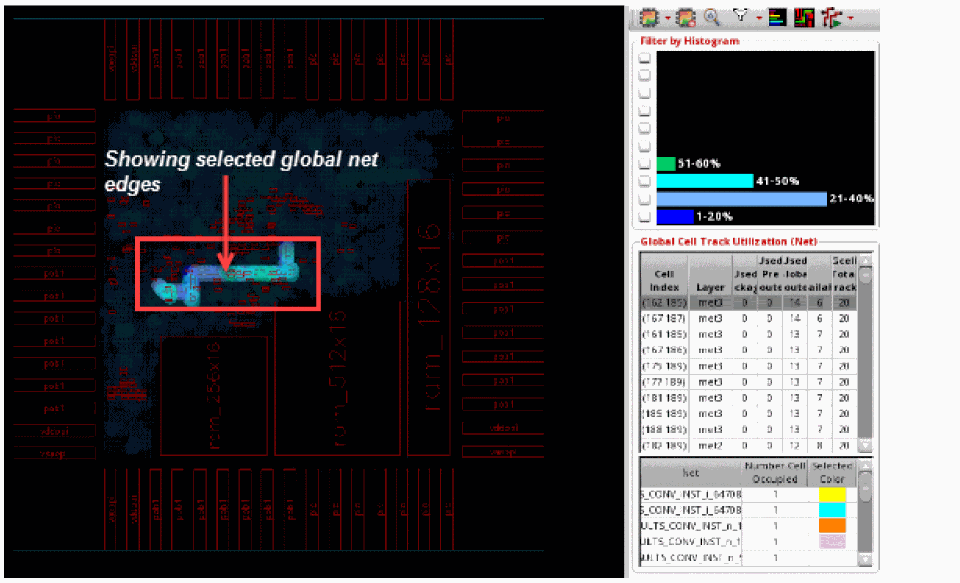
Task: Click the funnel filter icon
Action: click(x=740, y=17)
